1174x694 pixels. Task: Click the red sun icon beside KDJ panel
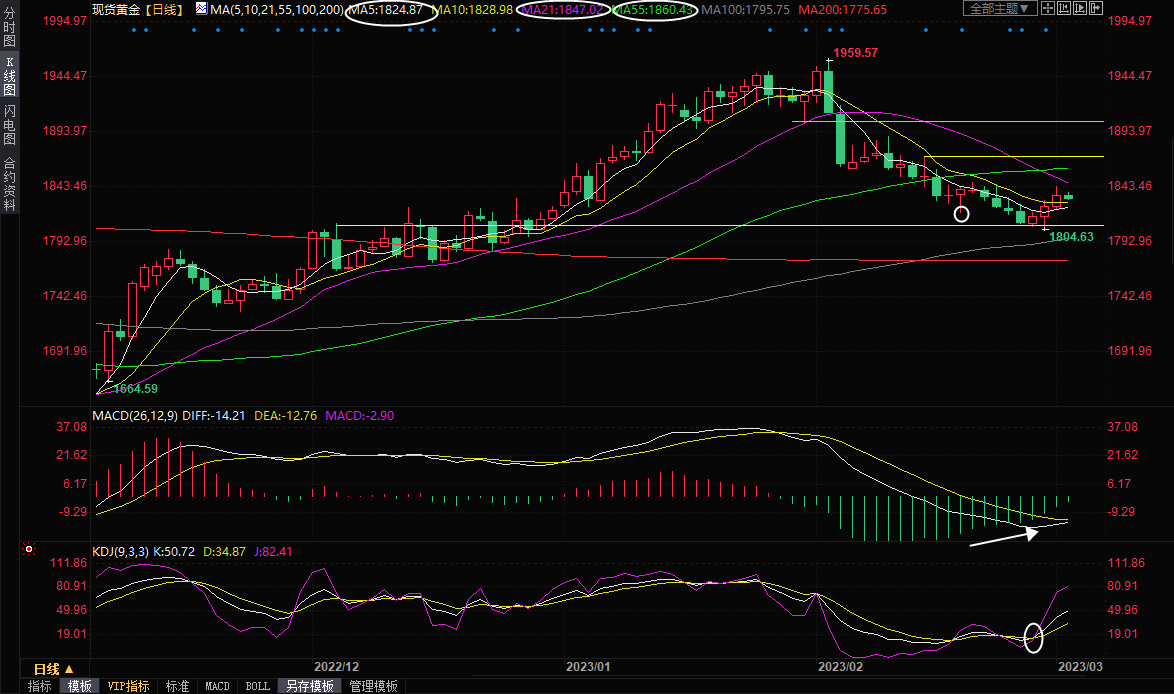[x=29, y=550]
